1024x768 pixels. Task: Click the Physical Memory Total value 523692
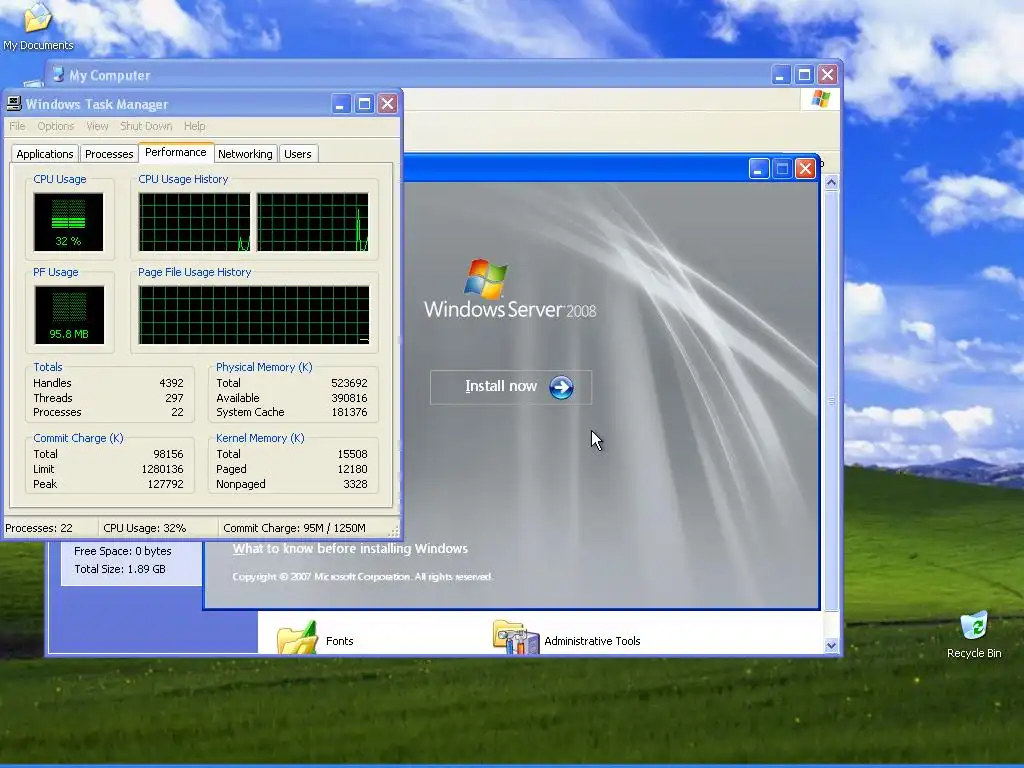coord(349,383)
